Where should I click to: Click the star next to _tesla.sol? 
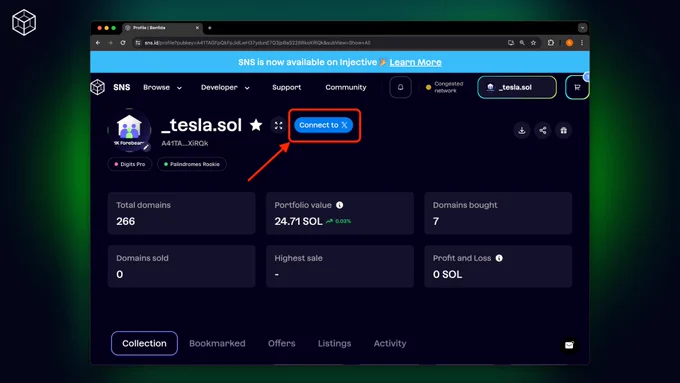coord(256,125)
